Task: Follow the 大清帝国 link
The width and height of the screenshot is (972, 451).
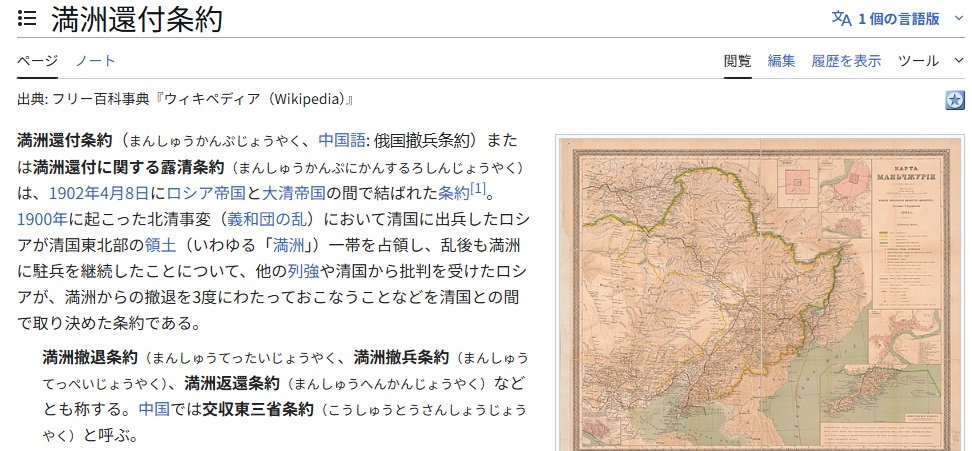Action: (x=294, y=193)
